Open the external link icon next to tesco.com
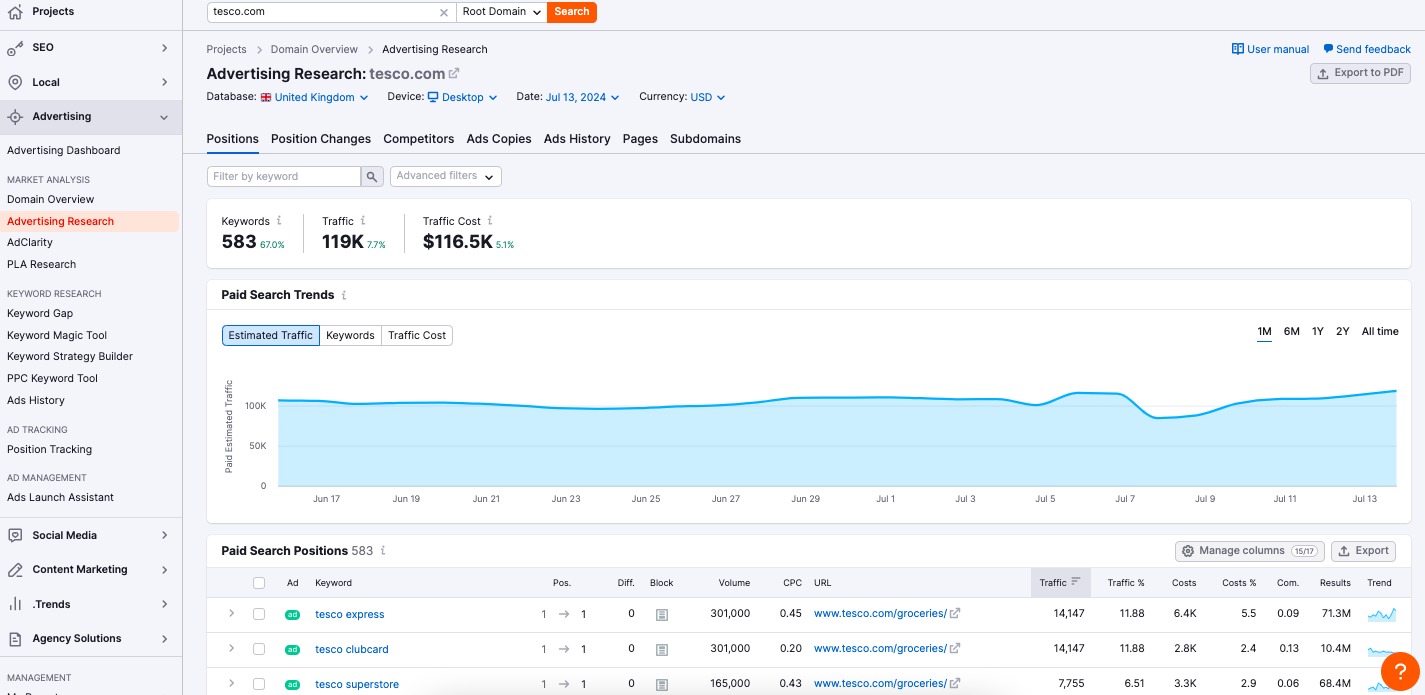Screen dimensions: 1425x695 pos(455,72)
